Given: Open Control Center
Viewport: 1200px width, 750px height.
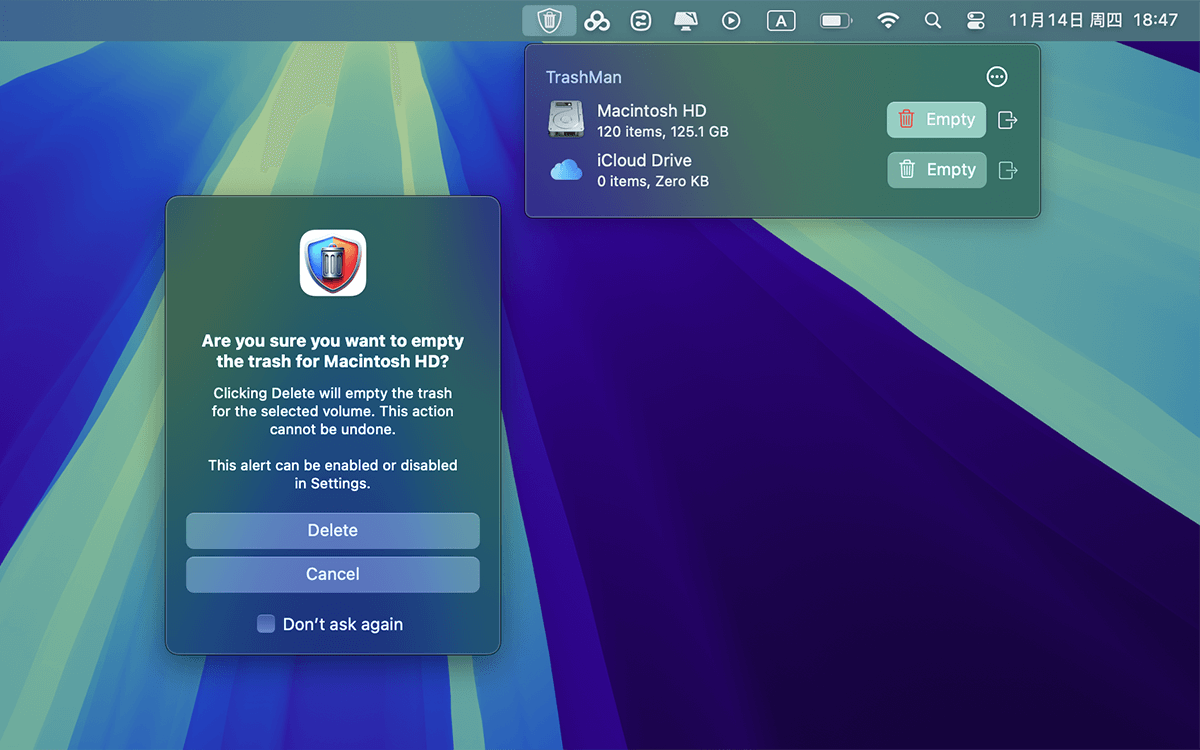Looking at the screenshot, I should (977, 20).
